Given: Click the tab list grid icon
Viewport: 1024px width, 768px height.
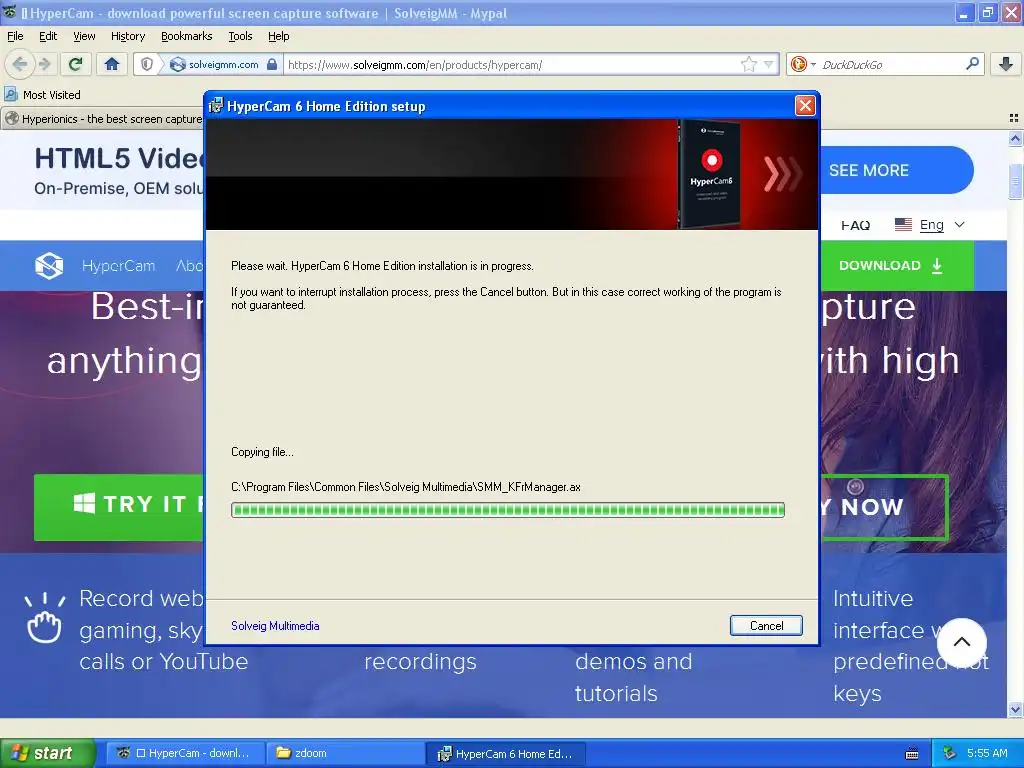Looking at the screenshot, I should [x=1014, y=118].
